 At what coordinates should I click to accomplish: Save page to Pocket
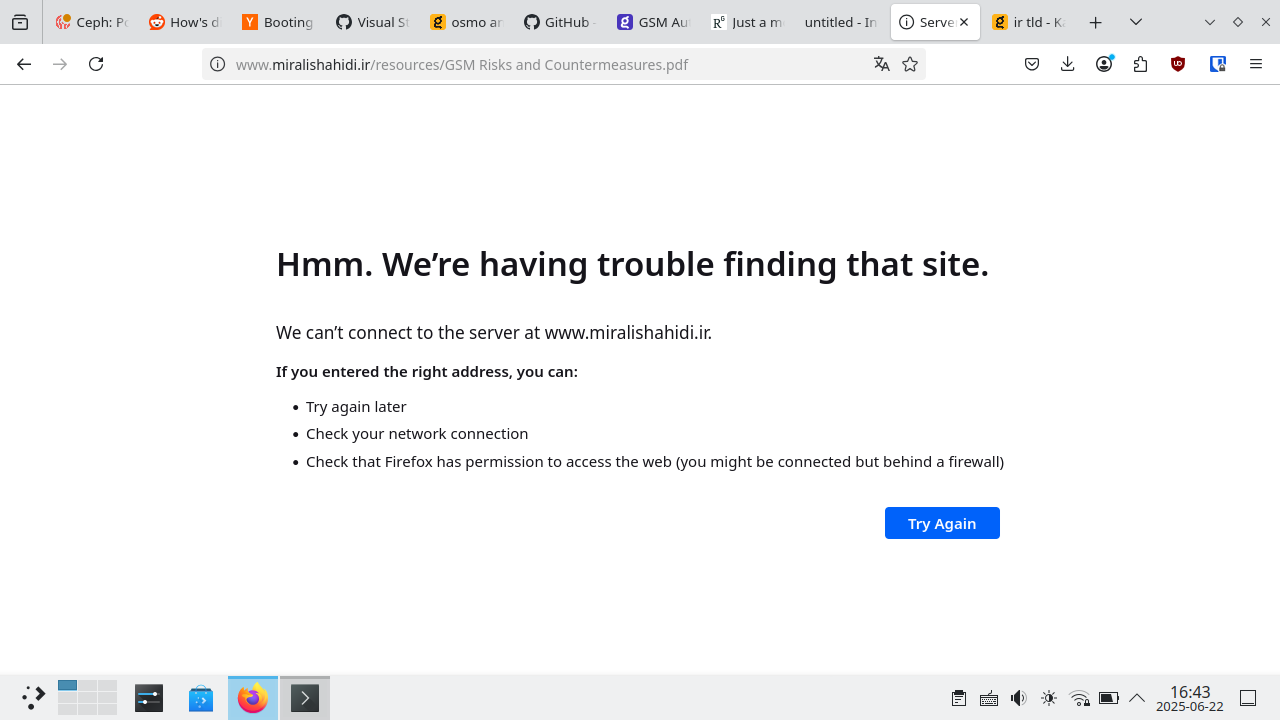[x=1031, y=63]
